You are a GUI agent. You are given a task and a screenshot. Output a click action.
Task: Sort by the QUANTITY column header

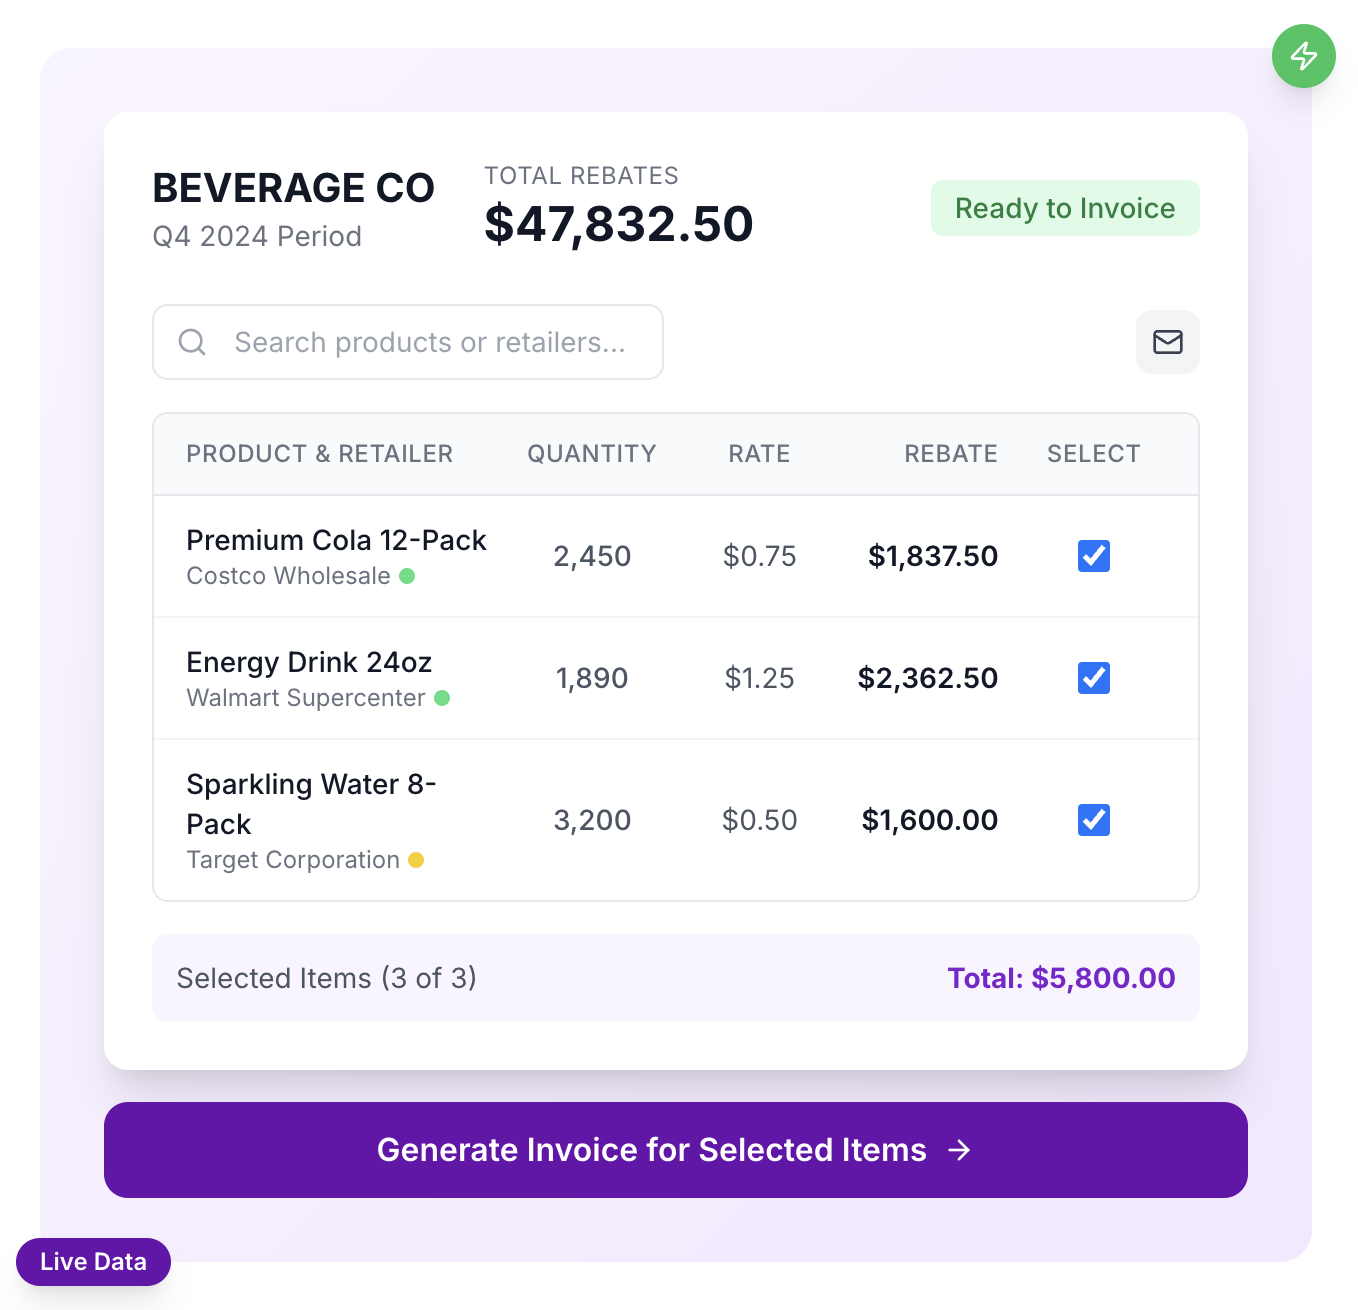tap(591, 454)
